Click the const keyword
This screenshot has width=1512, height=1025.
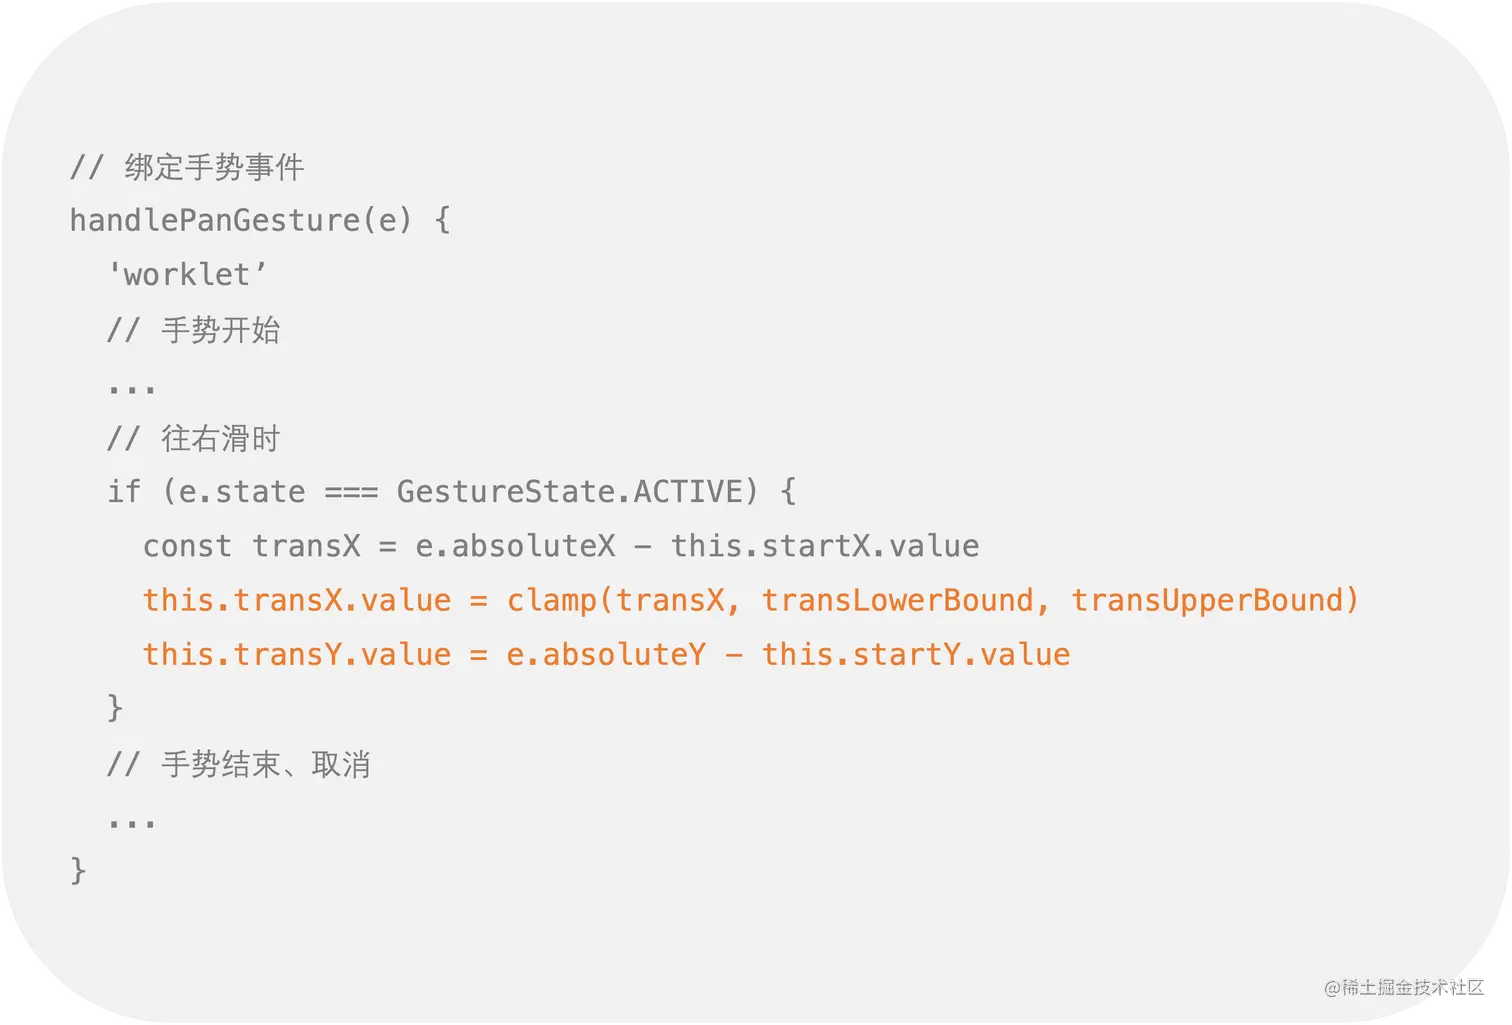(187, 546)
